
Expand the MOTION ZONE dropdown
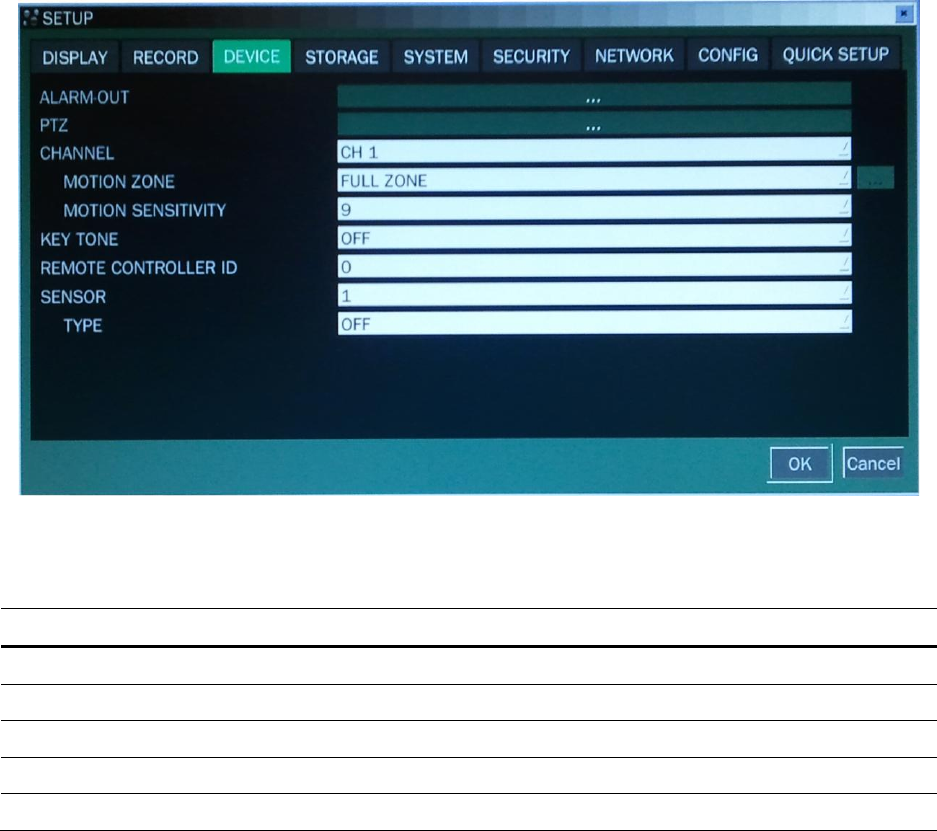594,180
